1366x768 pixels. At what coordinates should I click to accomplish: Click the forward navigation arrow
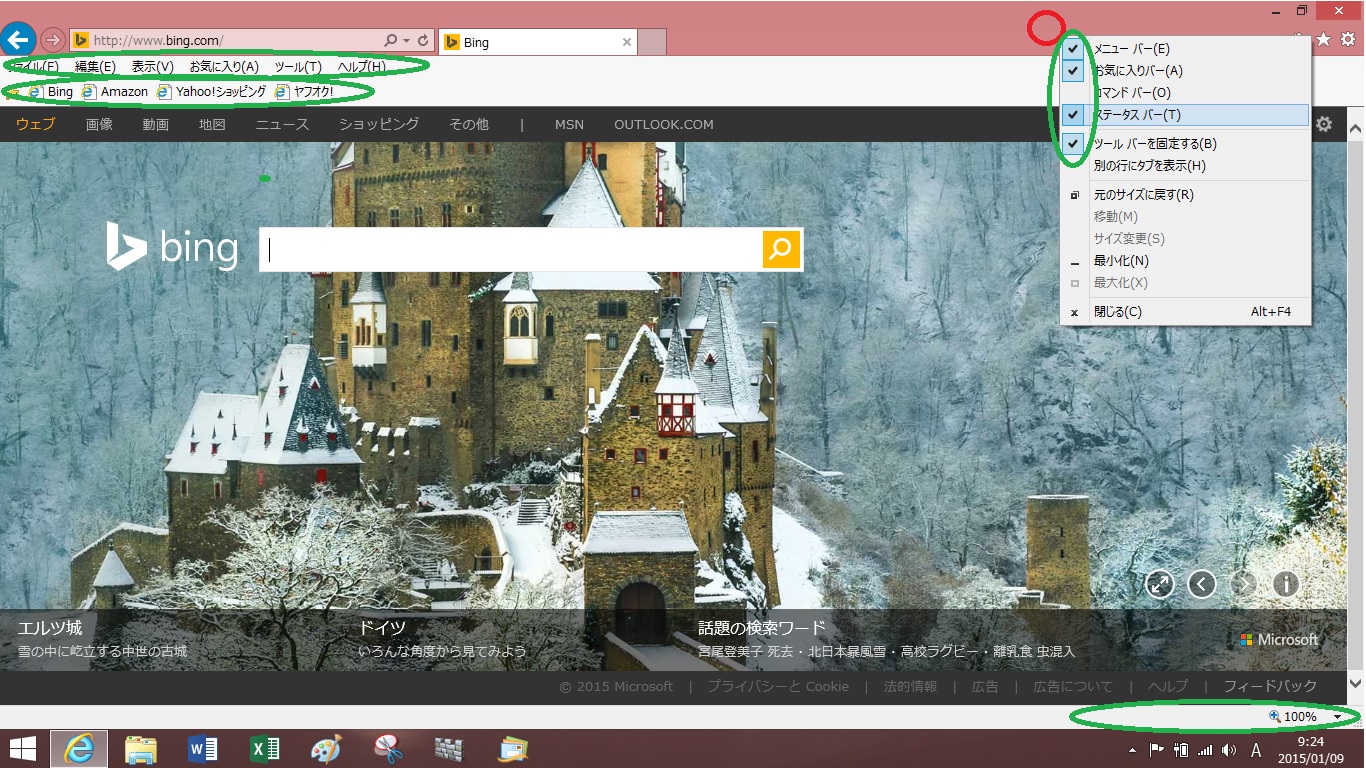tap(53, 41)
